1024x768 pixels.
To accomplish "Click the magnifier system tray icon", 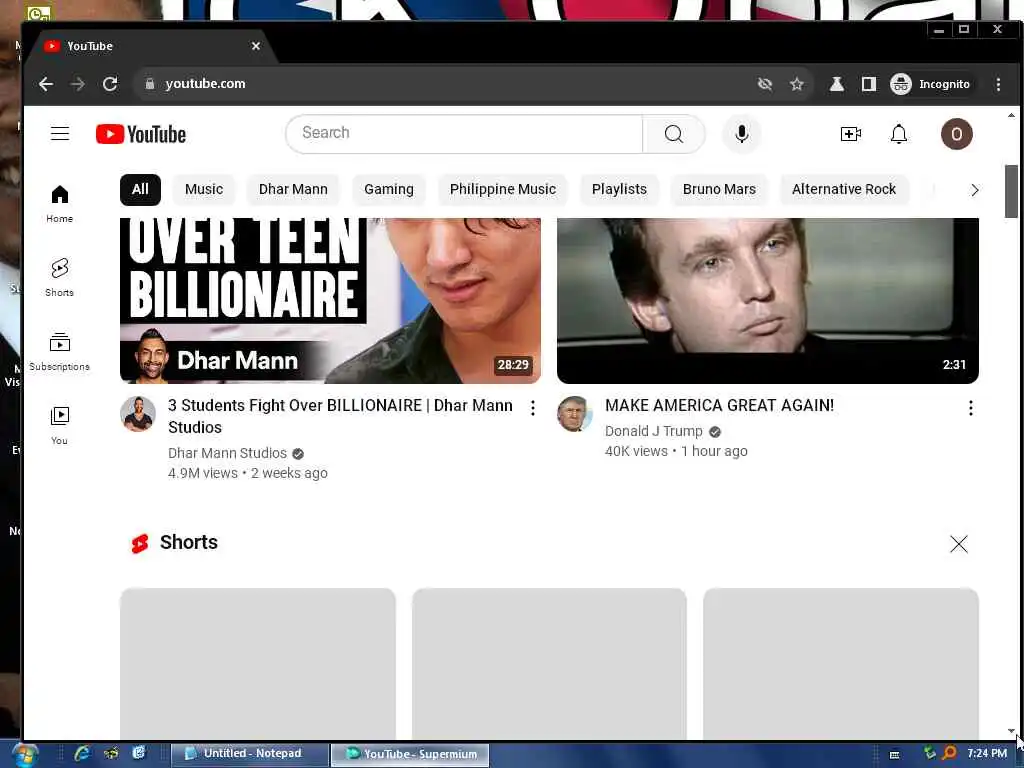I will [x=949, y=754].
